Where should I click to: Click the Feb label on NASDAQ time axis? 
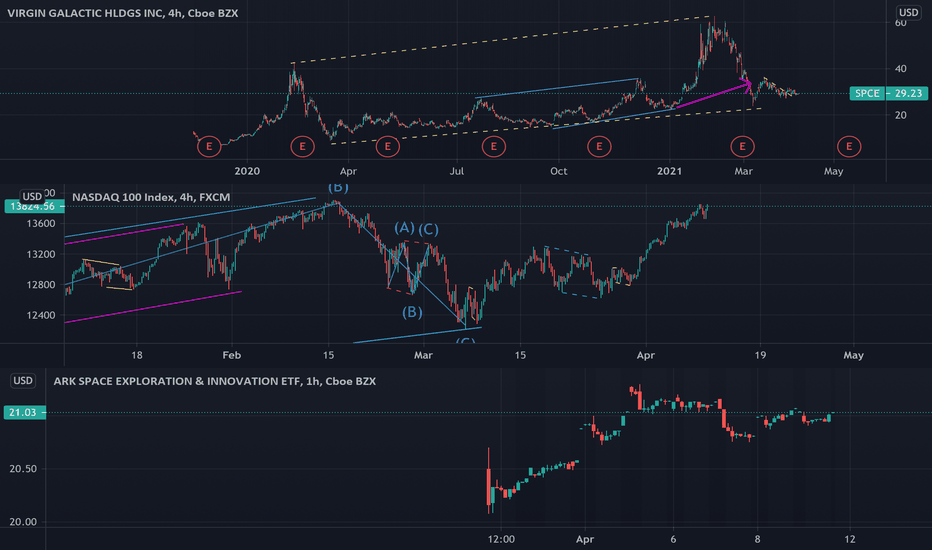[231, 355]
